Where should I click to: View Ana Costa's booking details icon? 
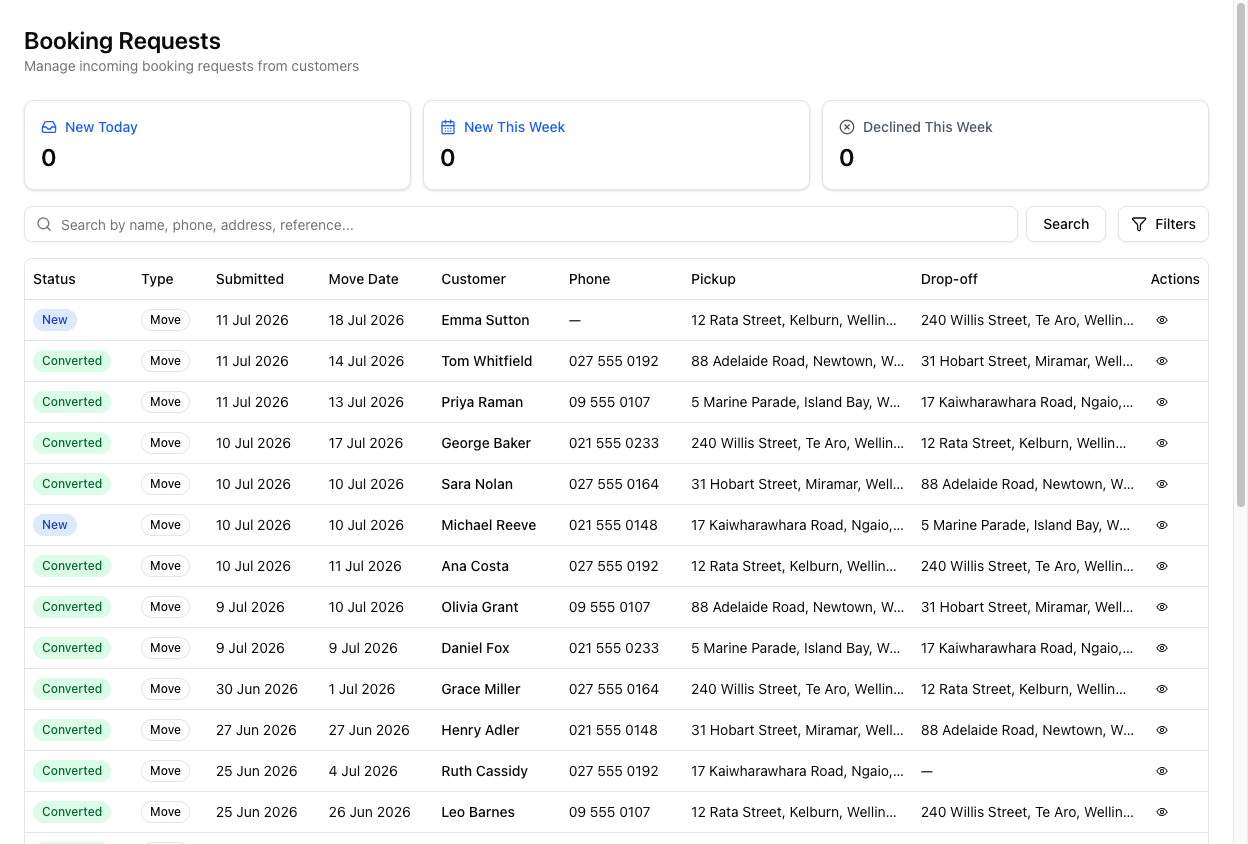tap(1162, 566)
